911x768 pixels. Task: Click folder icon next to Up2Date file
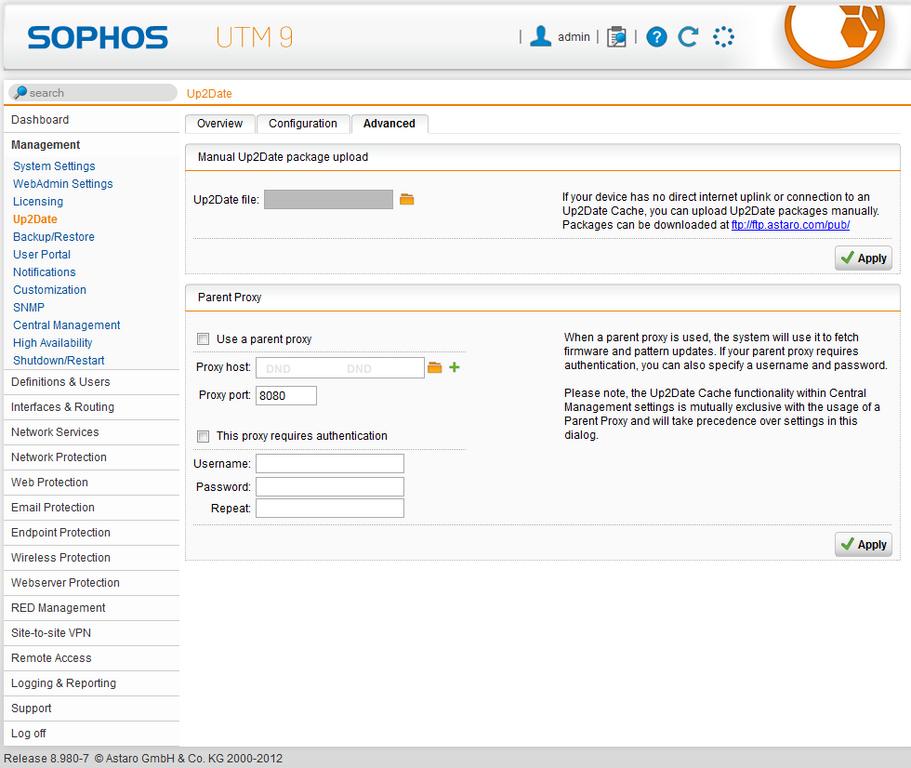407,200
